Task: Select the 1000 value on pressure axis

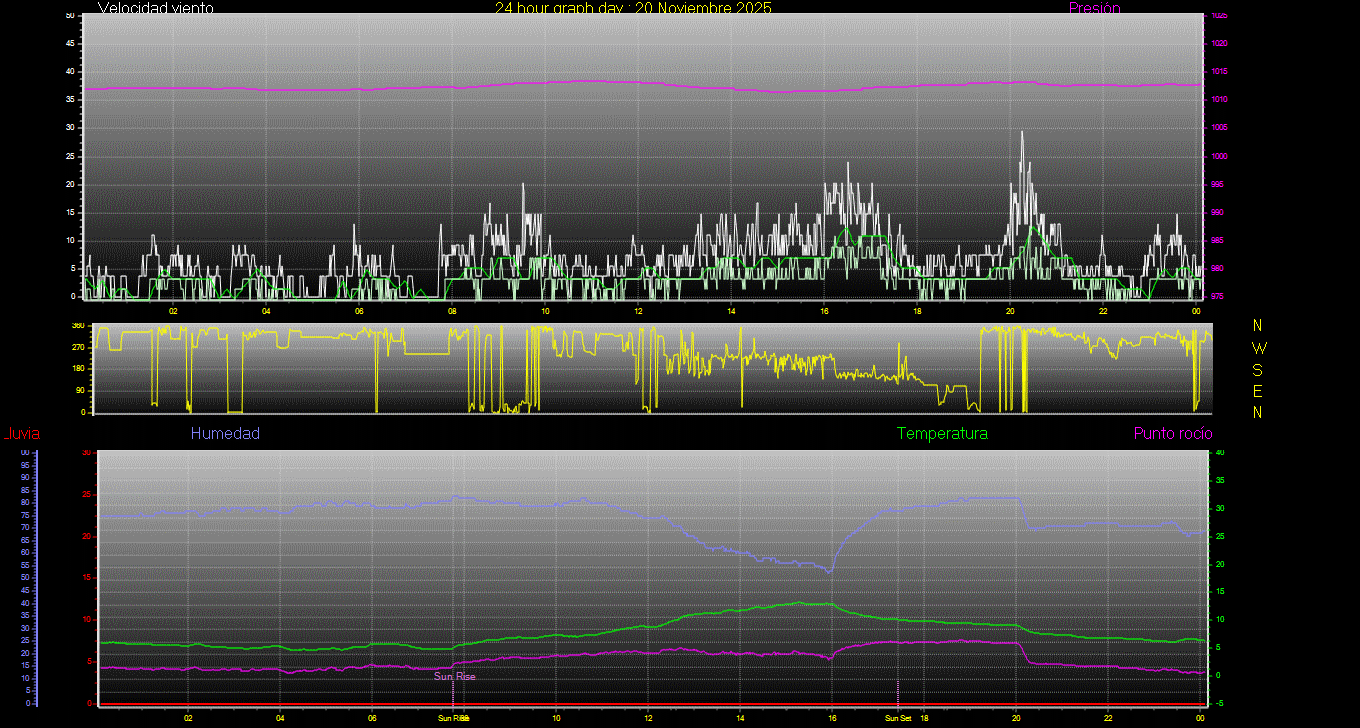Action: 1218,157
